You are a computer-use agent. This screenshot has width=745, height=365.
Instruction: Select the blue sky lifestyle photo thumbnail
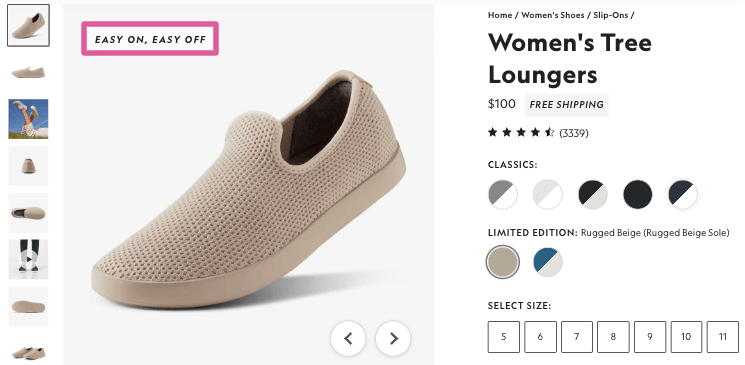[x=29, y=119]
